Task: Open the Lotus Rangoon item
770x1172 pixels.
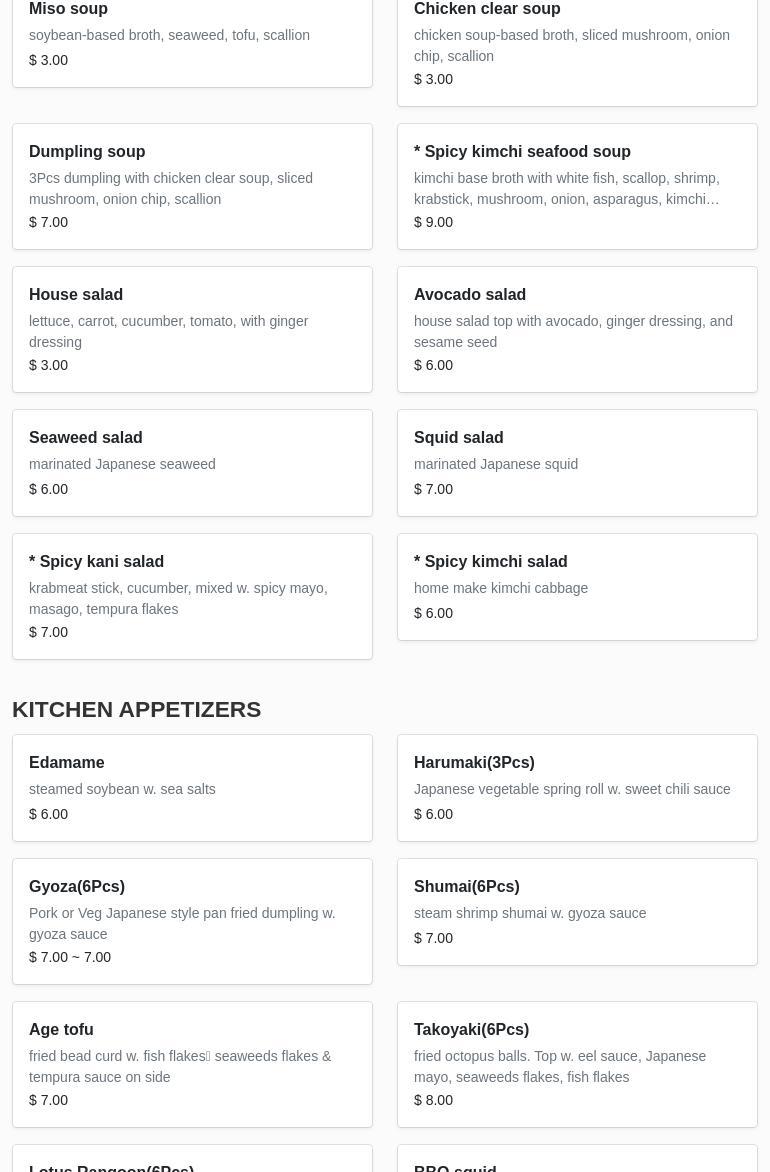Action: [x=192, y=1162]
